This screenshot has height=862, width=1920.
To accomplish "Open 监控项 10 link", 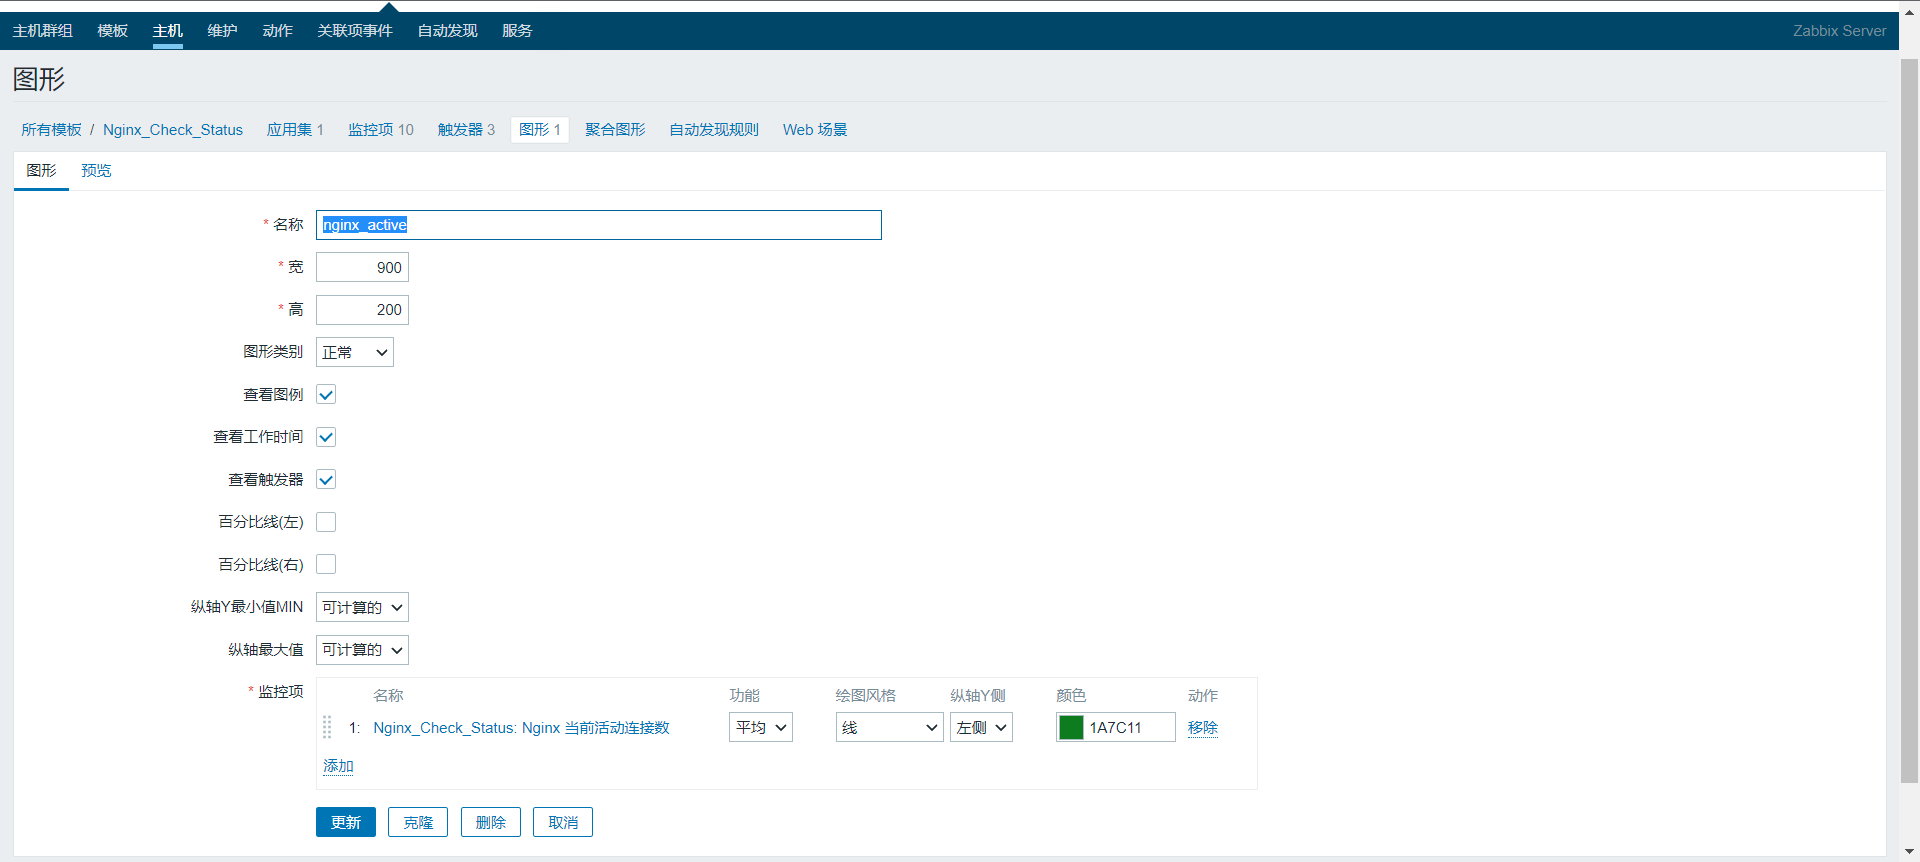I will pos(381,130).
